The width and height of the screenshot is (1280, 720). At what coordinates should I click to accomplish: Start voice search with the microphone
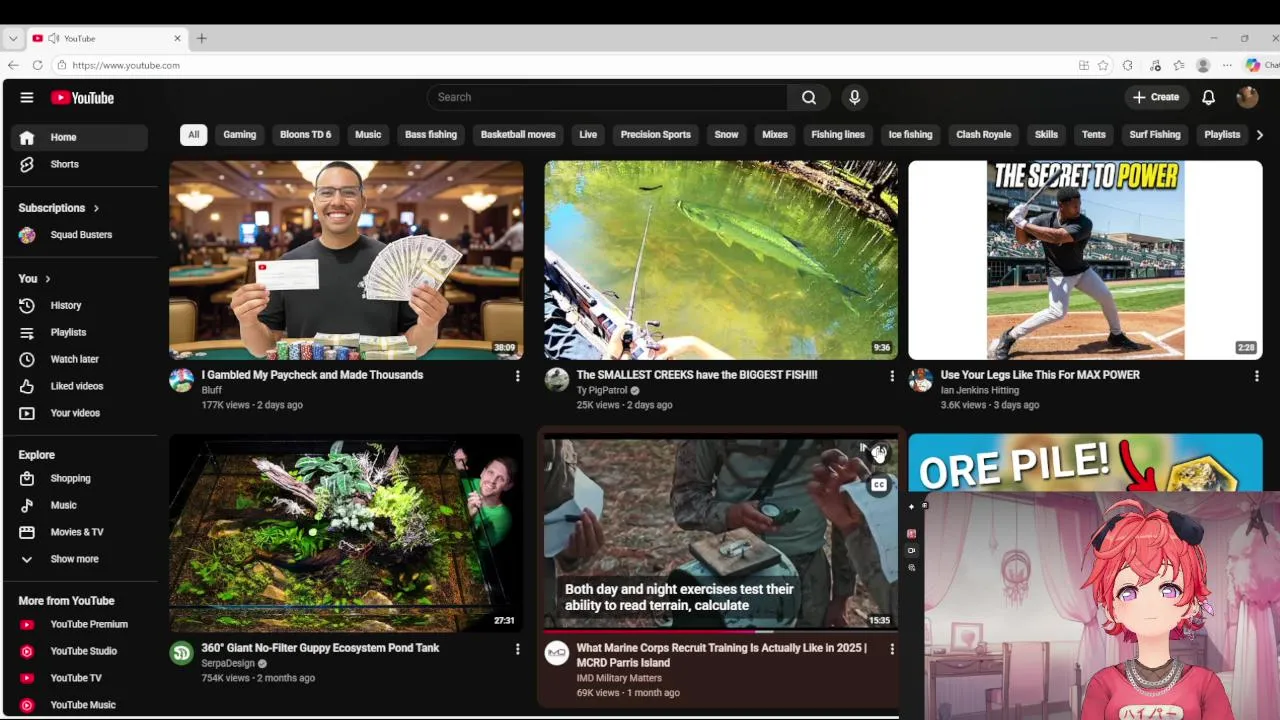click(854, 97)
